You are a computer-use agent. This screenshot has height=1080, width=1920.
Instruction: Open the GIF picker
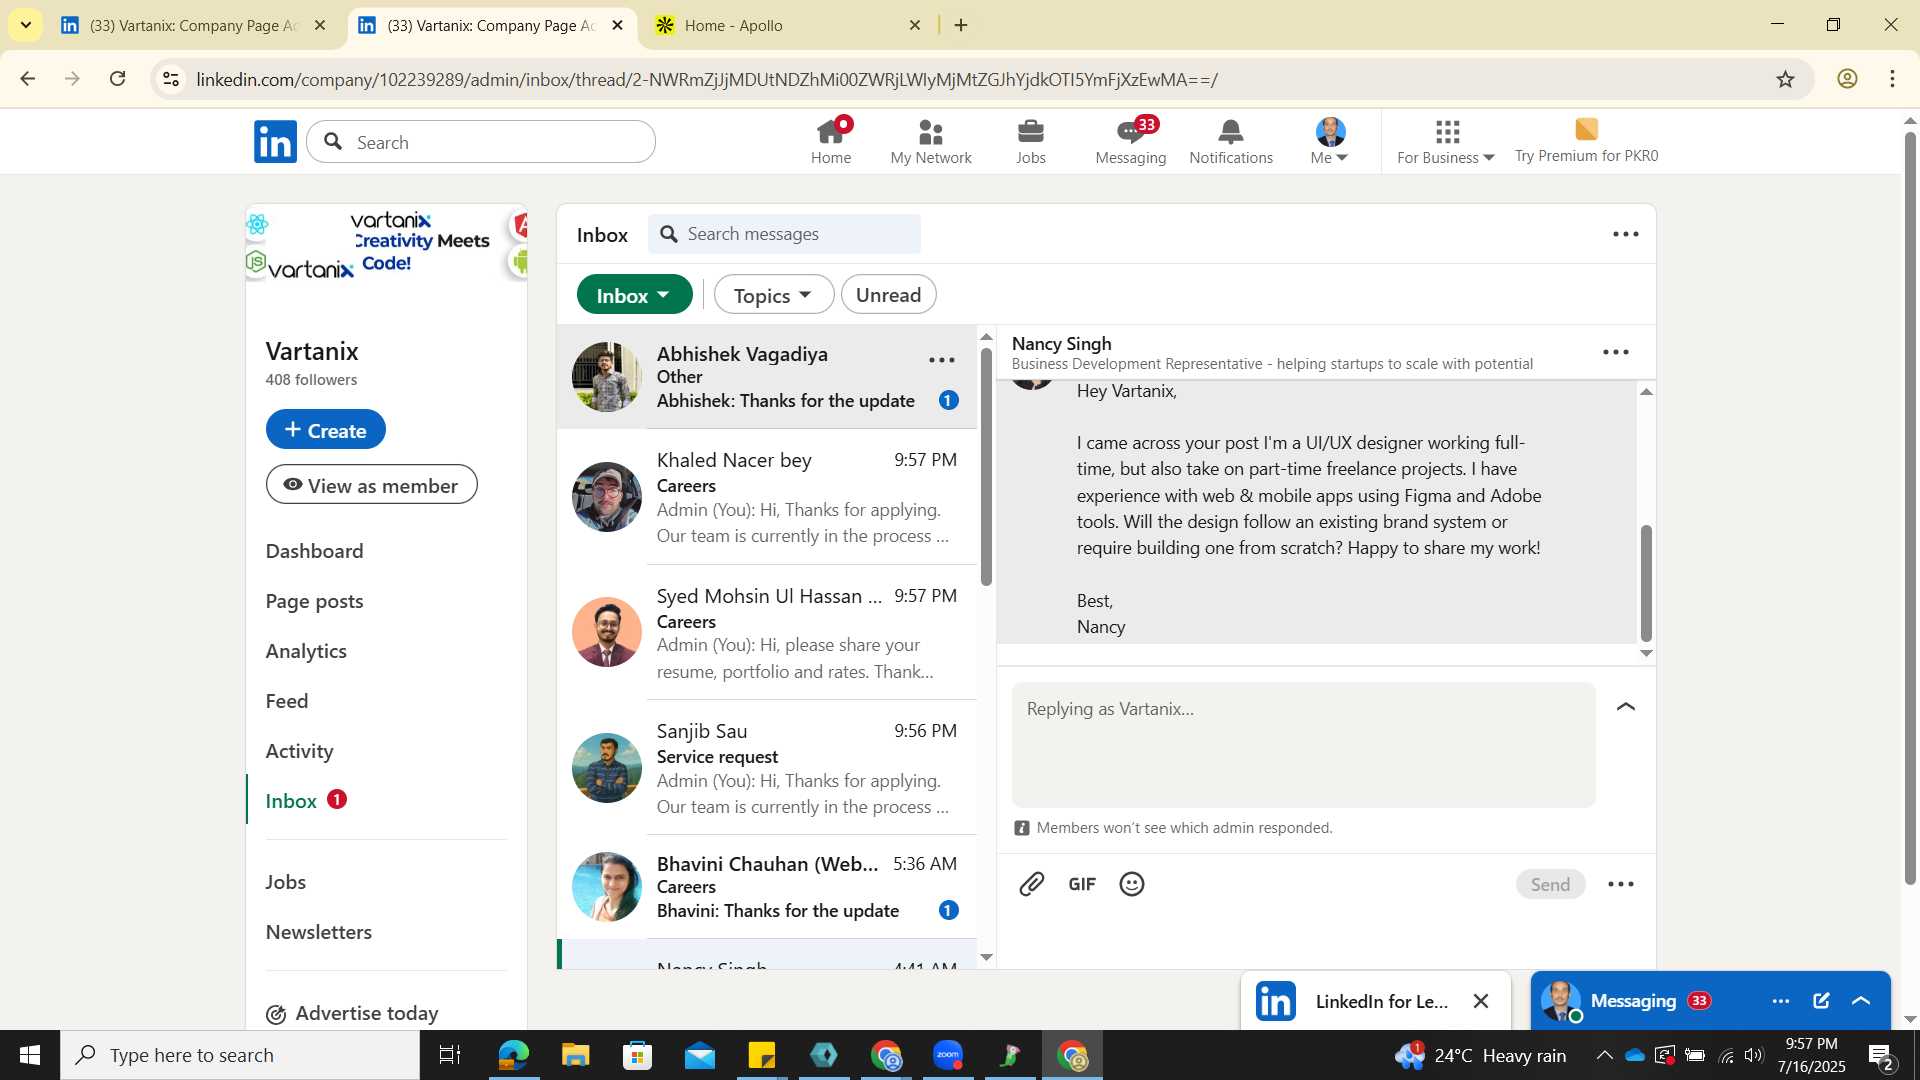(x=1082, y=884)
